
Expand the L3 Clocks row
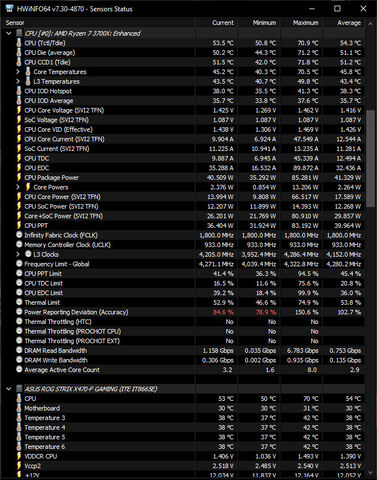18,254
